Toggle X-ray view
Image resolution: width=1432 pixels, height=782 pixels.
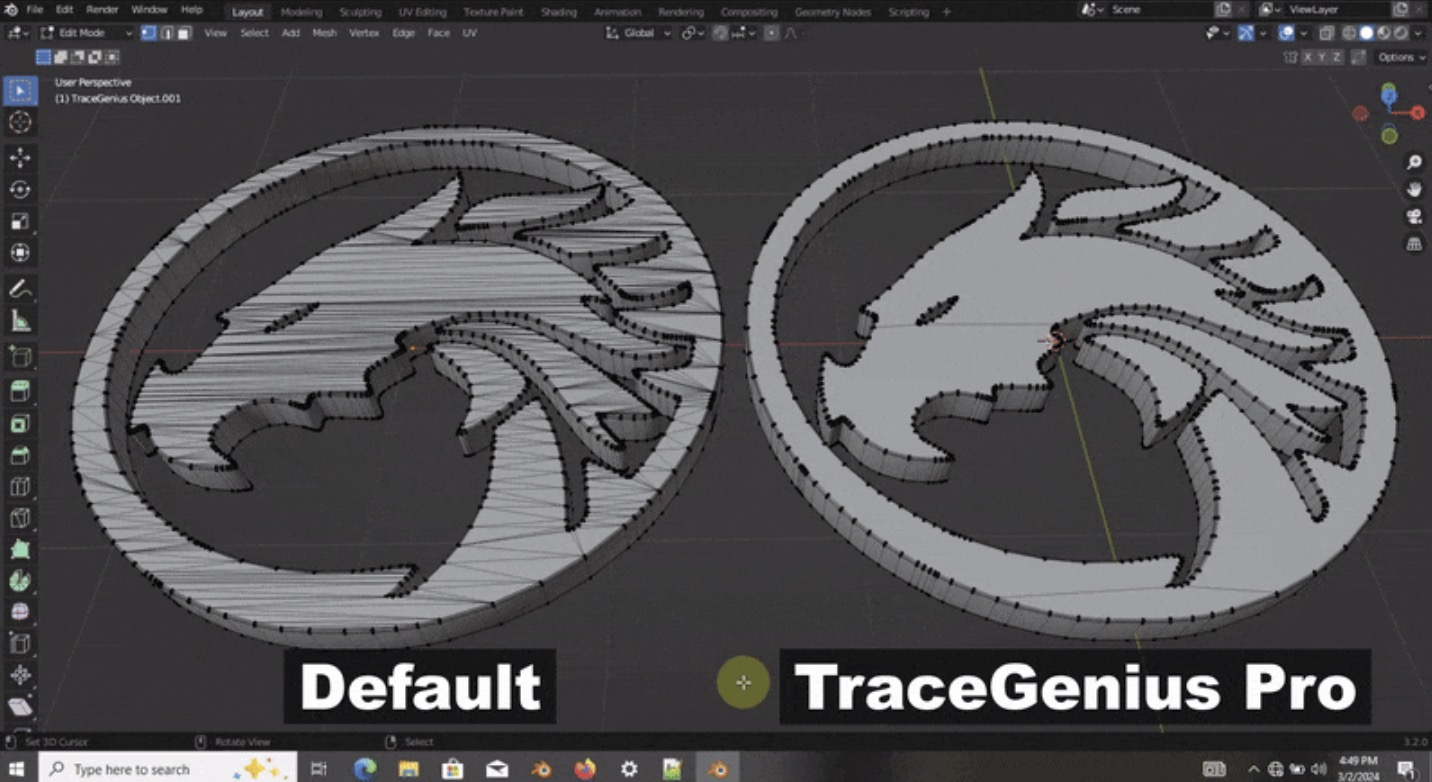pyautogui.click(x=1327, y=33)
